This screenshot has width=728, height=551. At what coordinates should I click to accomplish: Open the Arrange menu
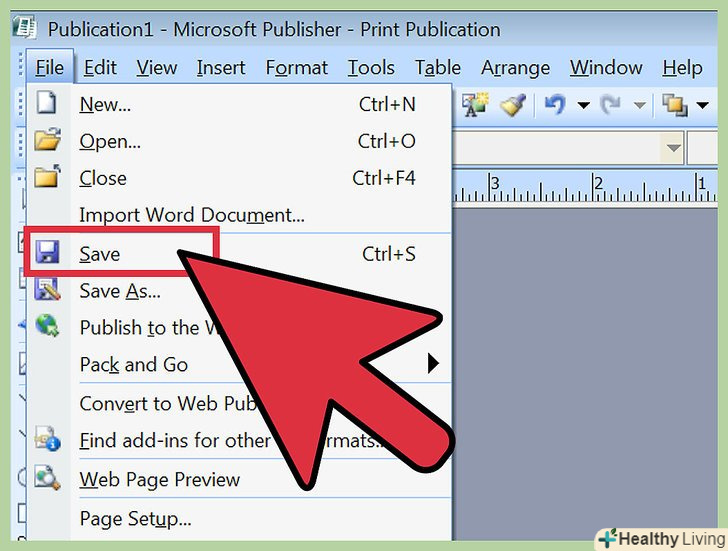(515, 68)
